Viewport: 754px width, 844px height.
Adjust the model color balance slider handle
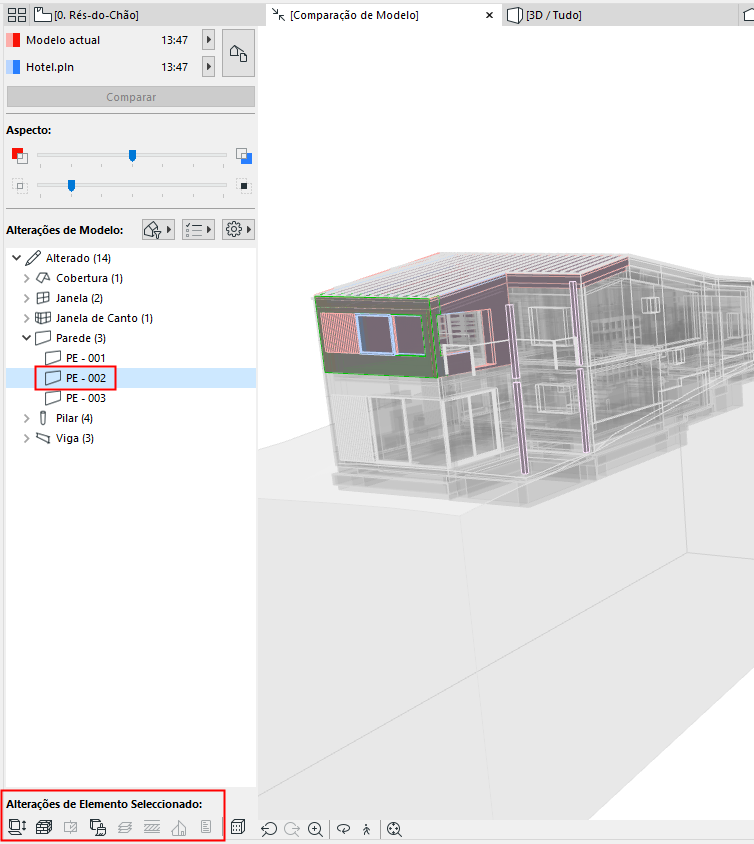click(132, 156)
